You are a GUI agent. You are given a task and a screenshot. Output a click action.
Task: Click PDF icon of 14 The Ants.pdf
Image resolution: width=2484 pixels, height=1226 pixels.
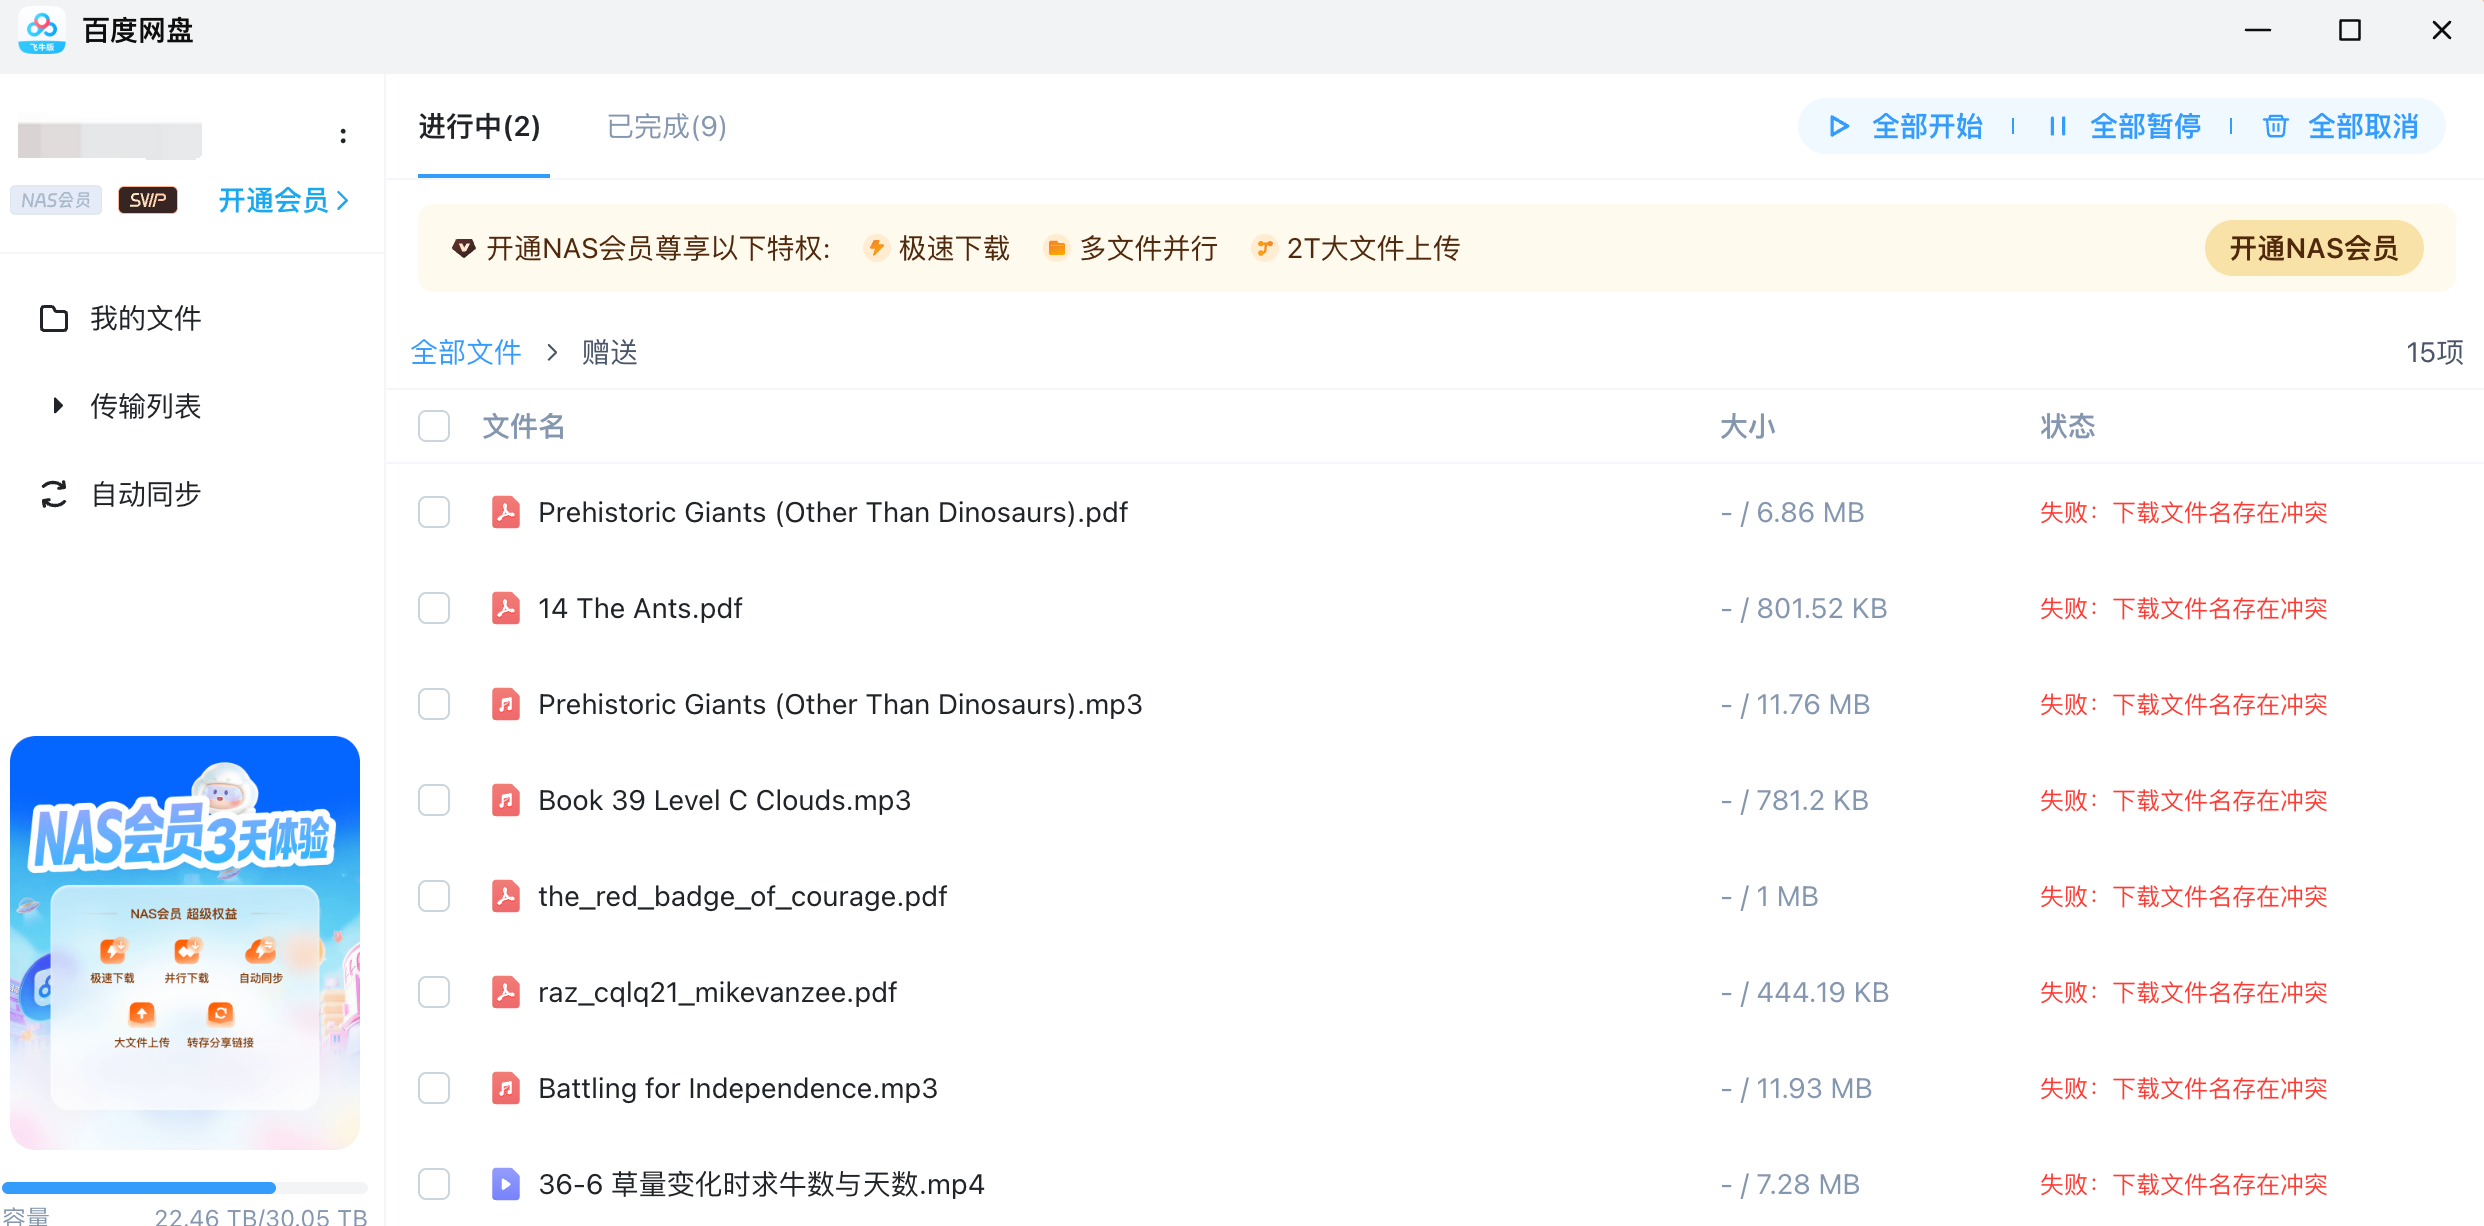[506, 608]
